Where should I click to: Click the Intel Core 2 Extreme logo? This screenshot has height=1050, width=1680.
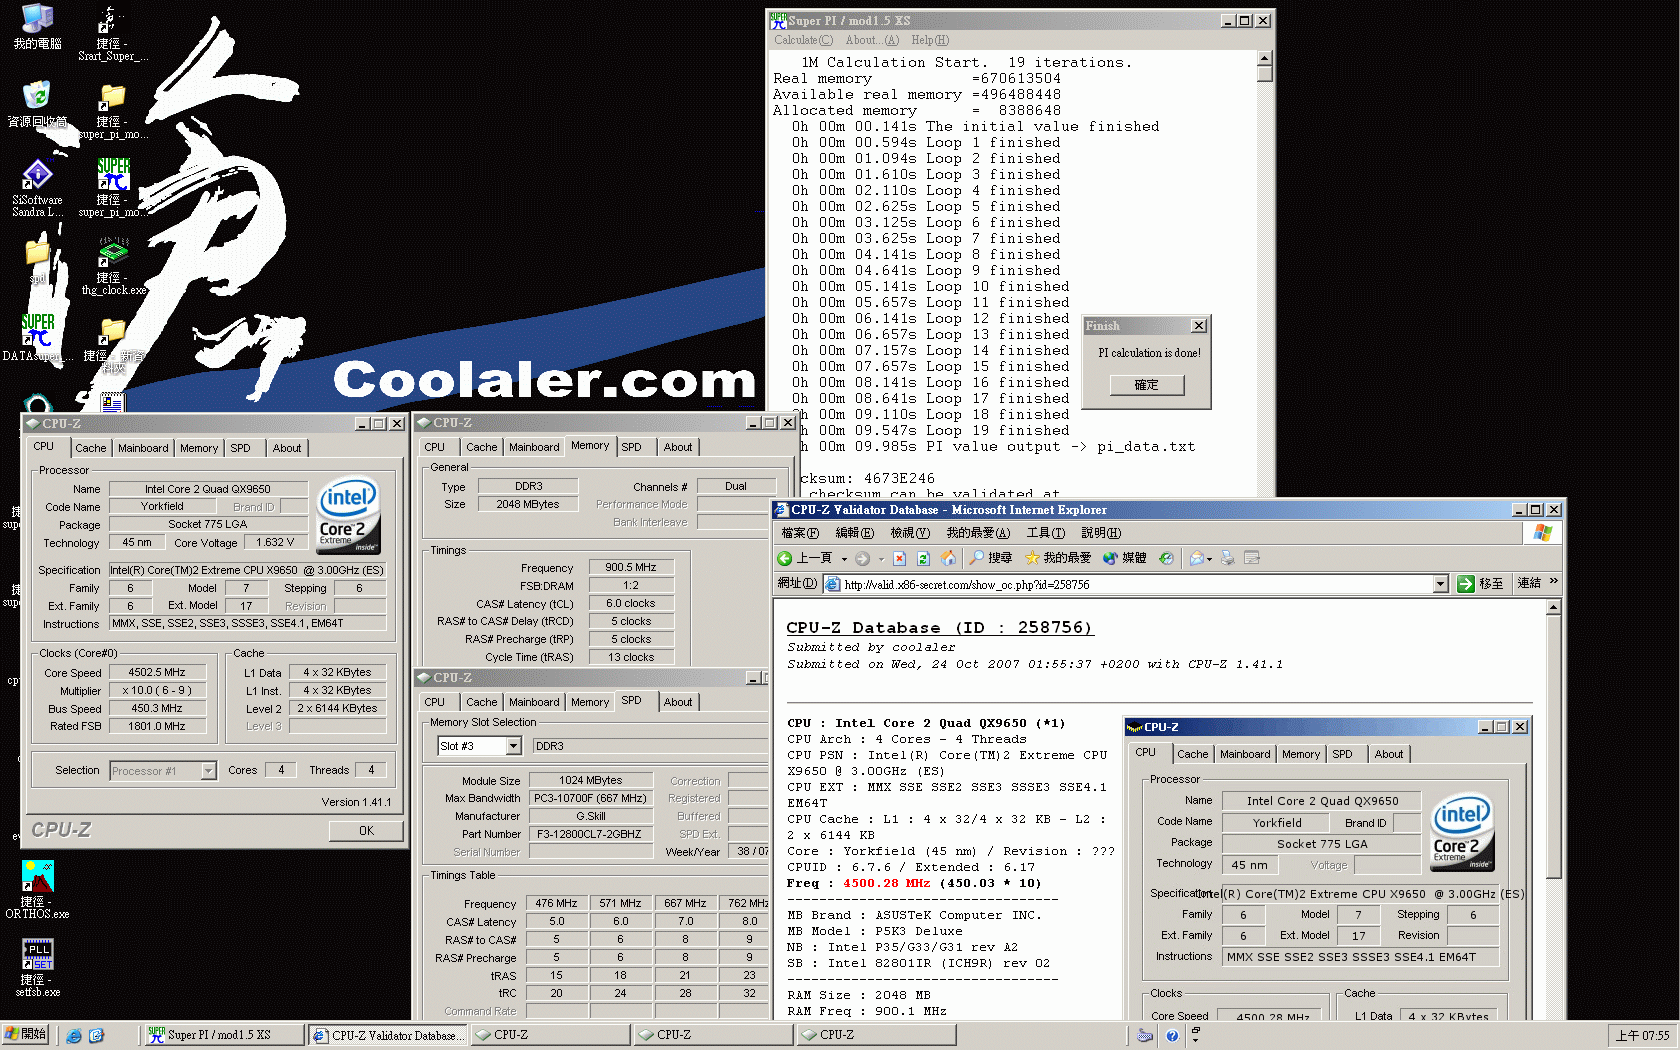(x=348, y=514)
